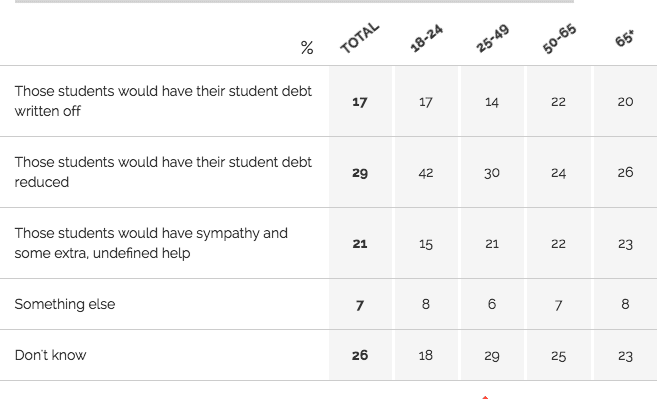Select the 'student debt written off' row label
657x399 pixels.
pyautogui.click(x=163, y=101)
